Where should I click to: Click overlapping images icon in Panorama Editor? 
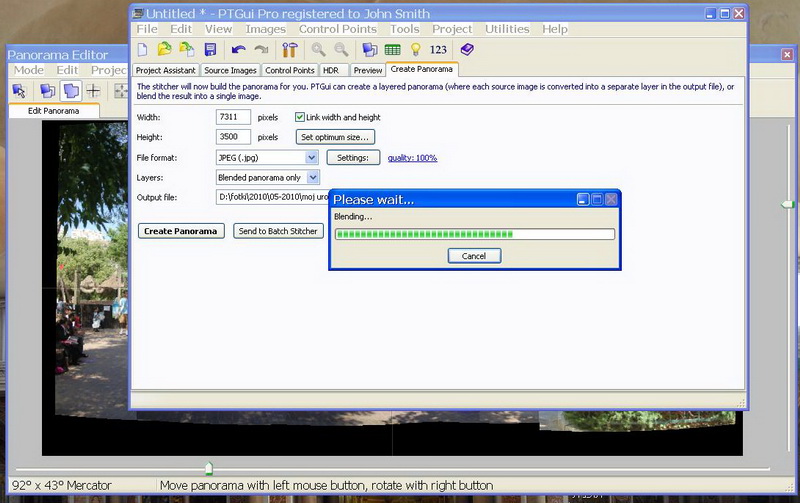47,91
